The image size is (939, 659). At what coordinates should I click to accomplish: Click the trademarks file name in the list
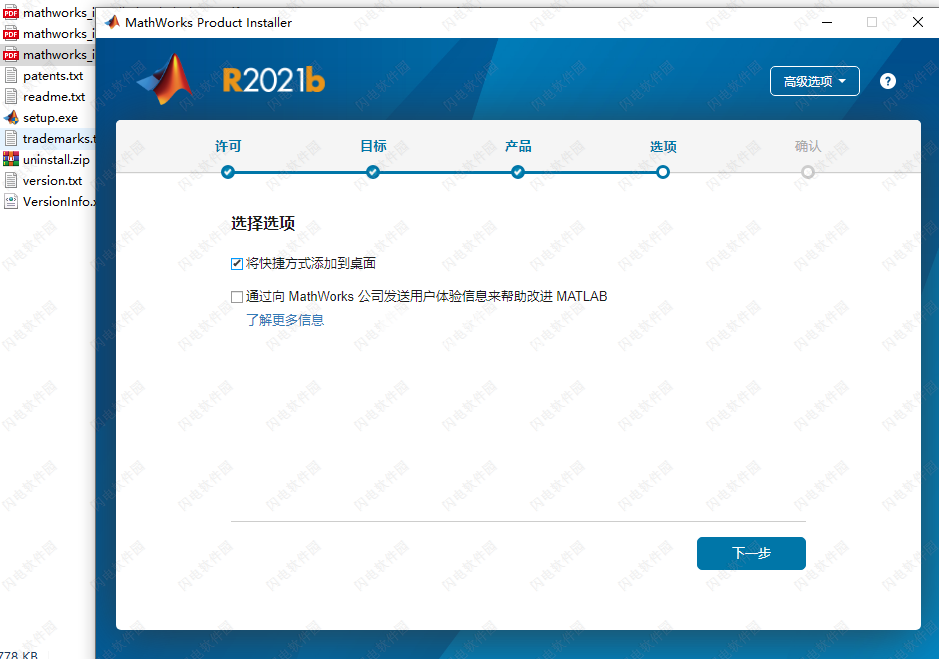point(59,138)
